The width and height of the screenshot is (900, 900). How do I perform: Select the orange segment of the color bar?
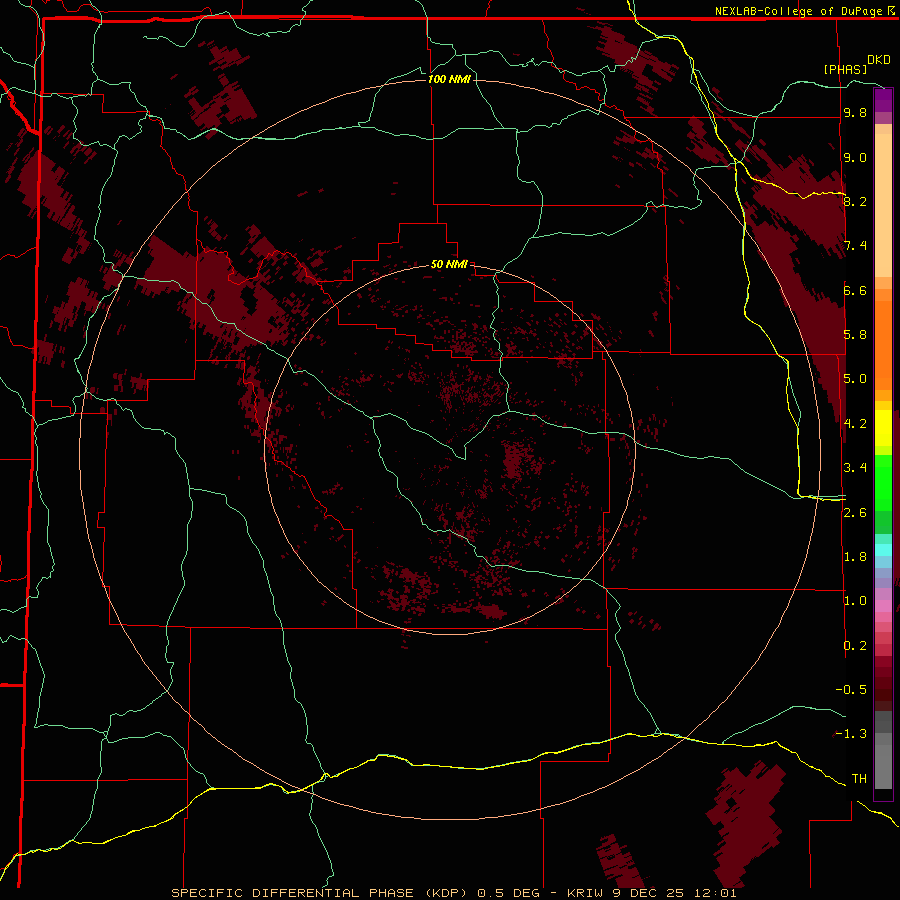[883, 345]
